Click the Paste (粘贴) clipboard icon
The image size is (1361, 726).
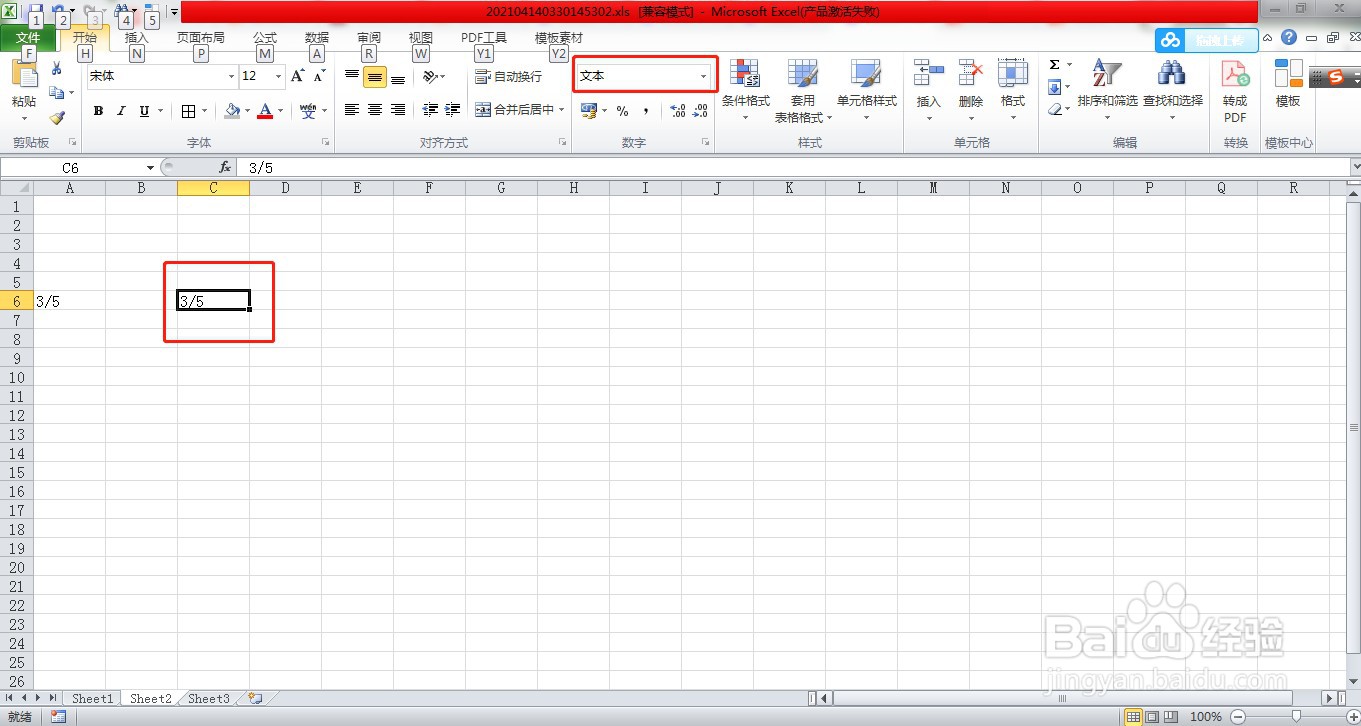pos(24,77)
